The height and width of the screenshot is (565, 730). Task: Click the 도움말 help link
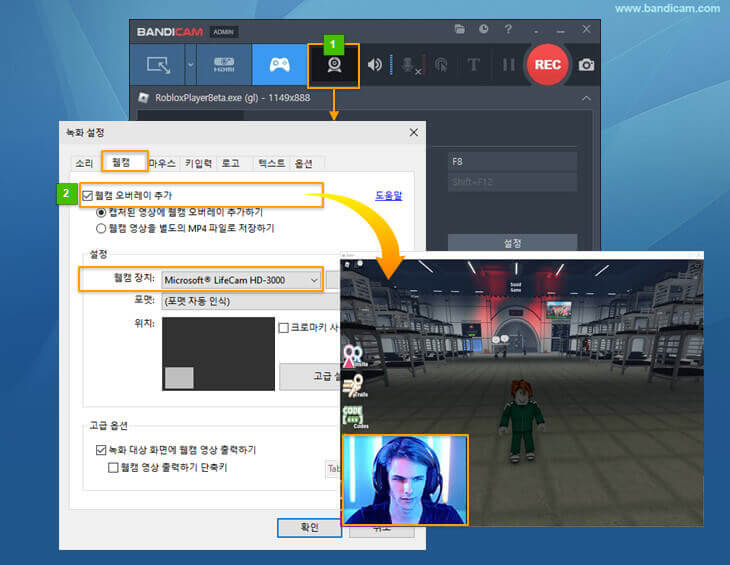388,196
